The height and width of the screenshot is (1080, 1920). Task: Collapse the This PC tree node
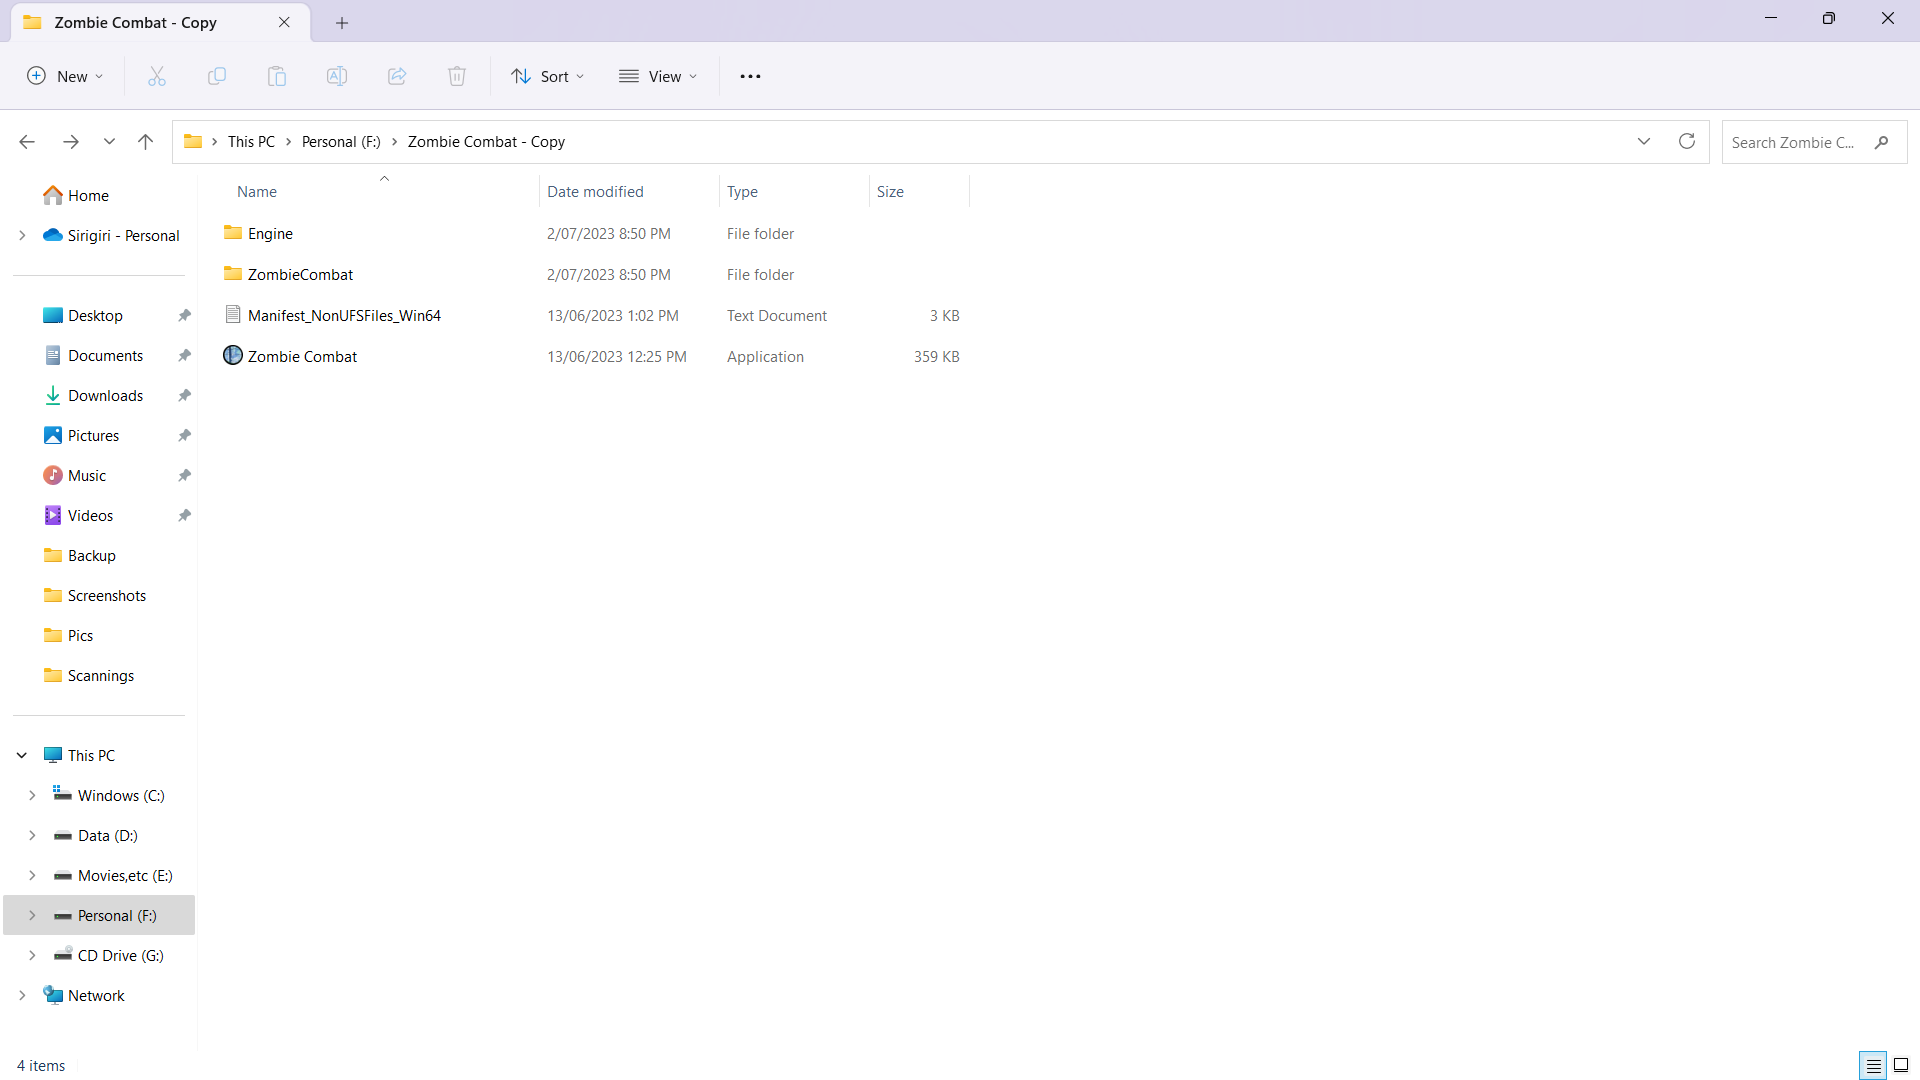(21, 755)
